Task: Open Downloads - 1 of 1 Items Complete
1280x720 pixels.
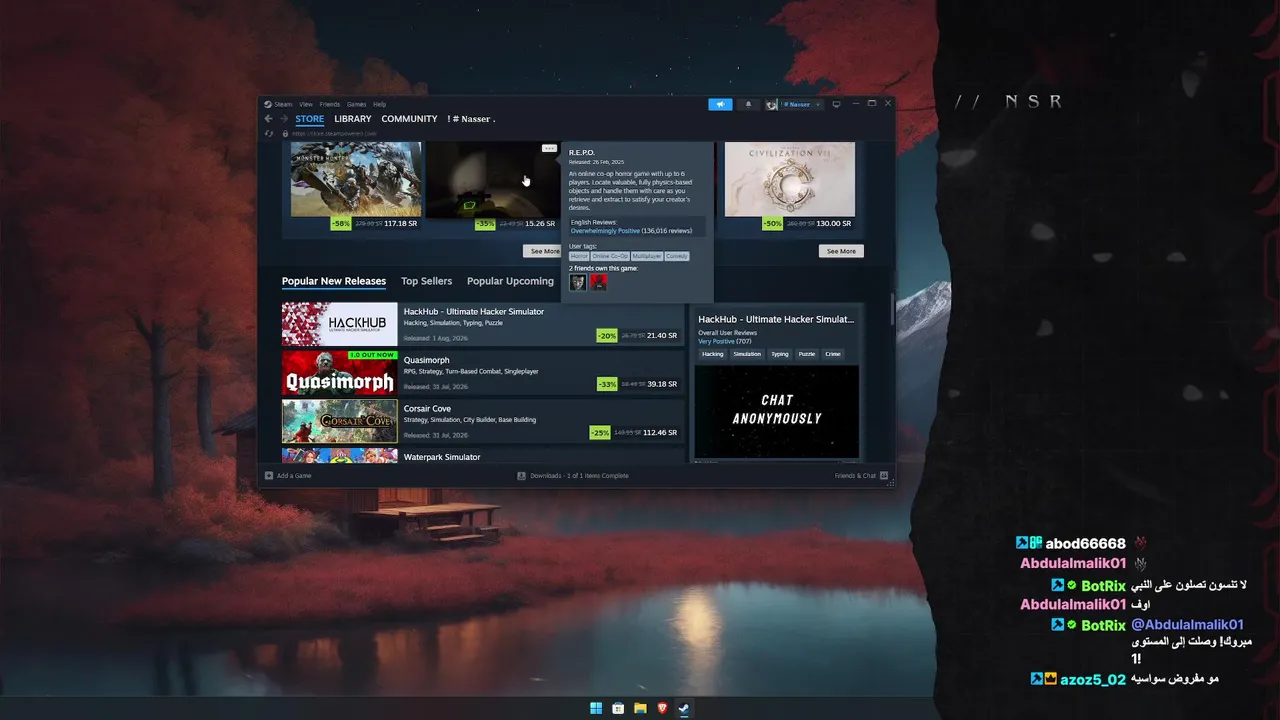Action: click(x=580, y=476)
